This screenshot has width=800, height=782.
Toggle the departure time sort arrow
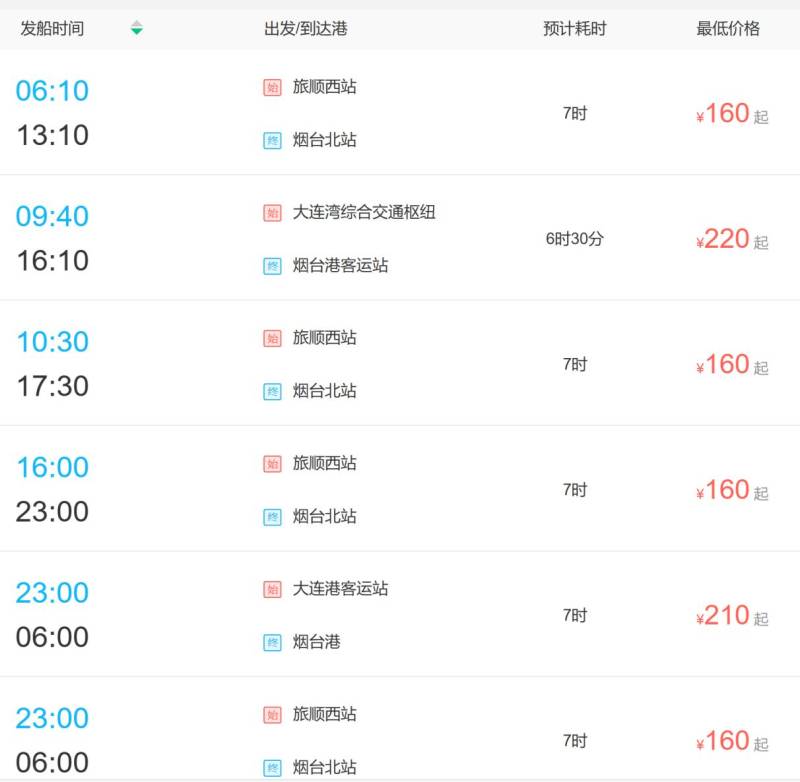[136, 28]
